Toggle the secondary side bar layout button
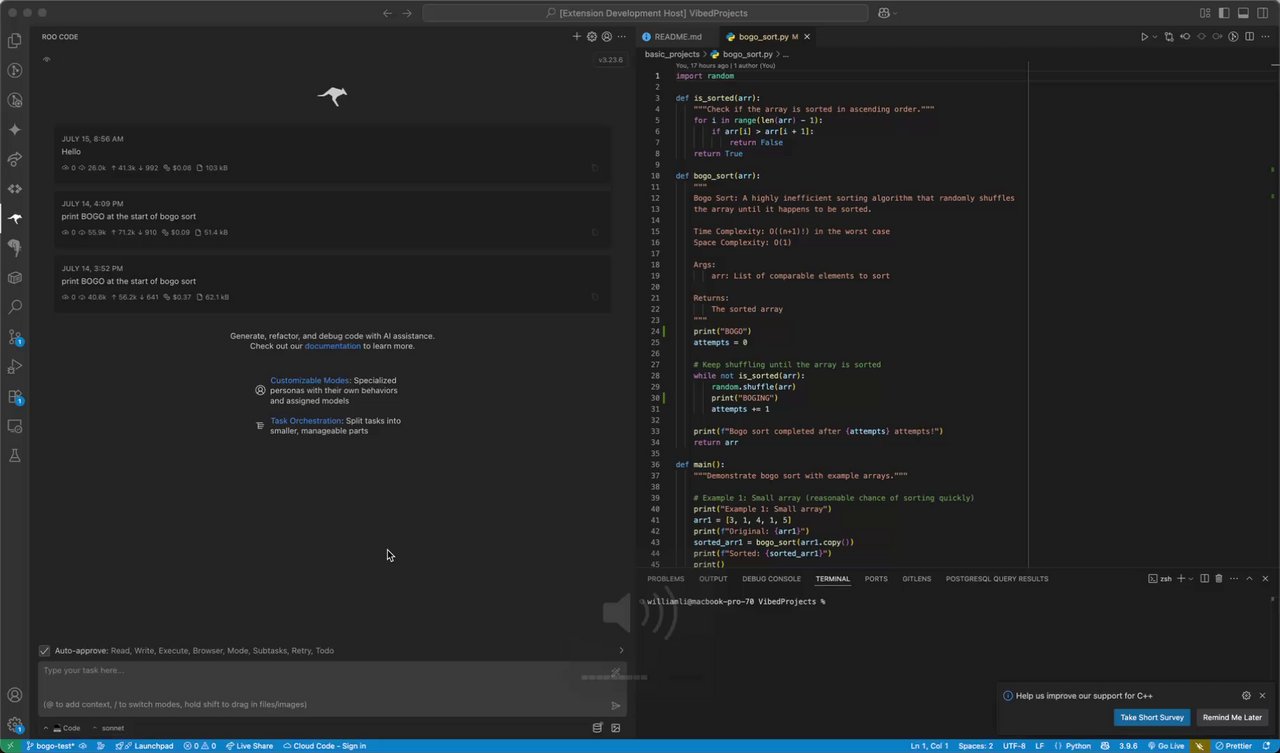Screen dimensions: 1280x753 (1263, 13)
